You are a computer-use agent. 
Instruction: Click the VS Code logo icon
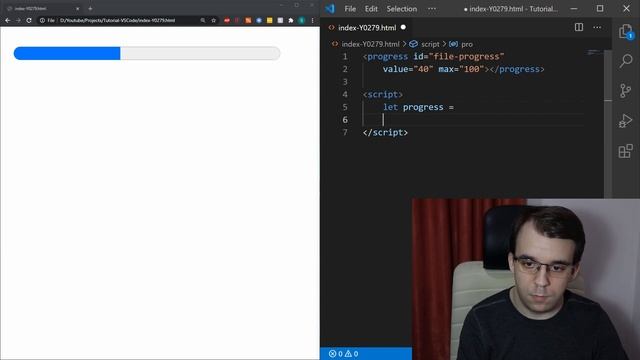pyautogui.click(x=330, y=9)
